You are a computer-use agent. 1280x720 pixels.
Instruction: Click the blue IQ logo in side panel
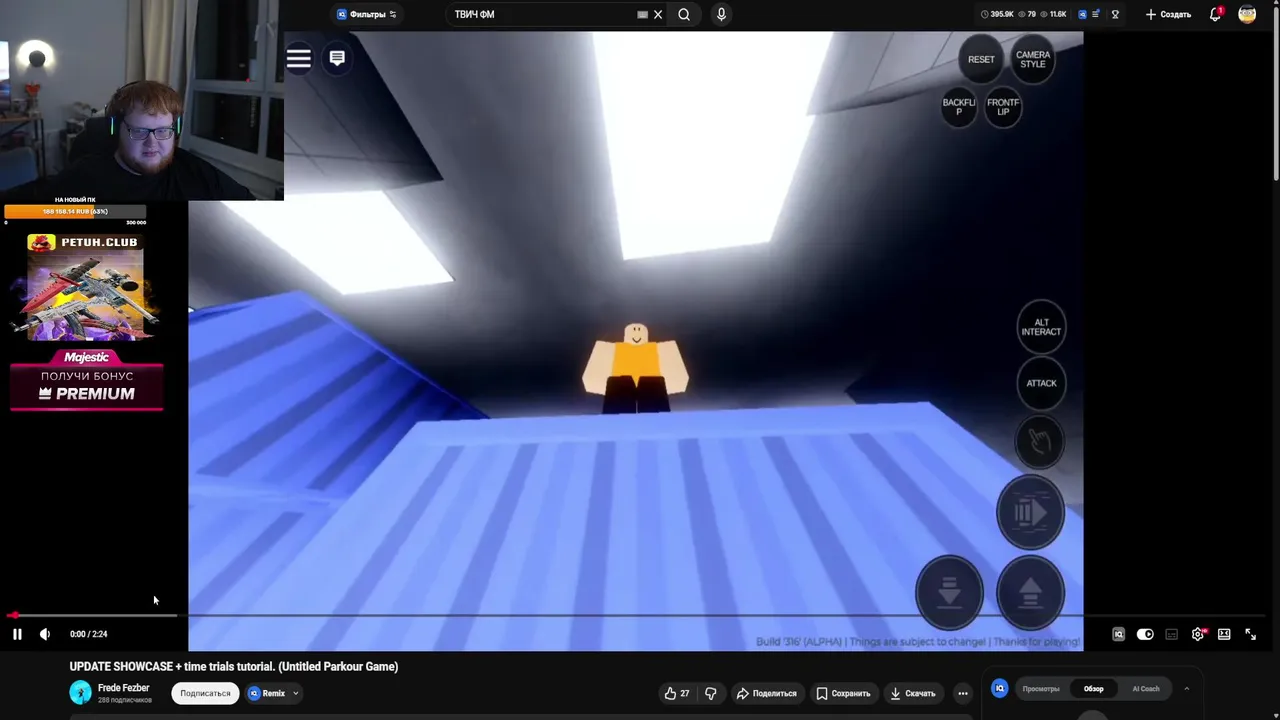click(999, 688)
